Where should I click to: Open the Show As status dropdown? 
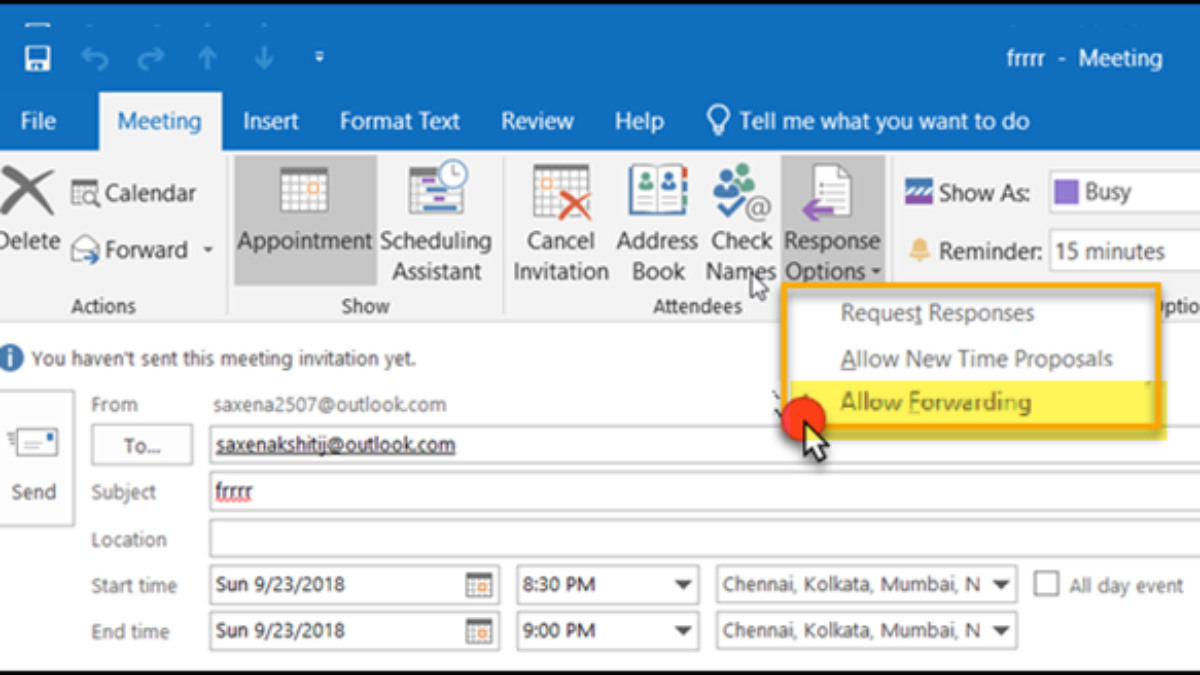(1125, 192)
